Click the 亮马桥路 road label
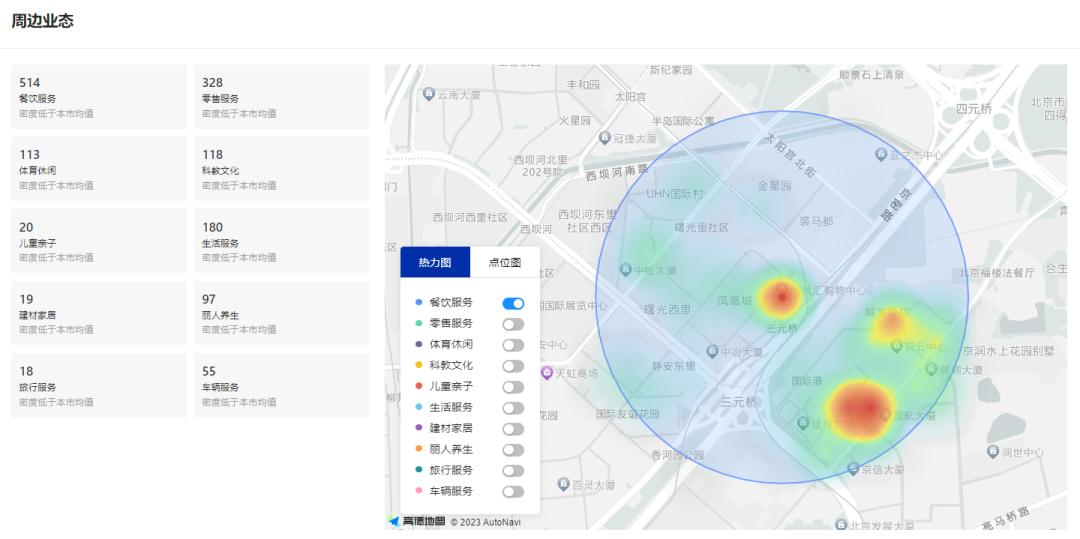Viewport: 1080px width, 539px height. pos(1006,516)
